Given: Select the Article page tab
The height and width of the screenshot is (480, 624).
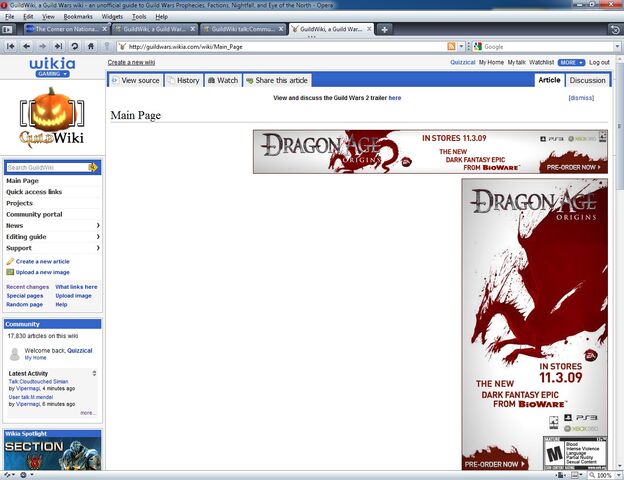Looking at the screenshot, I should (549, 80).
